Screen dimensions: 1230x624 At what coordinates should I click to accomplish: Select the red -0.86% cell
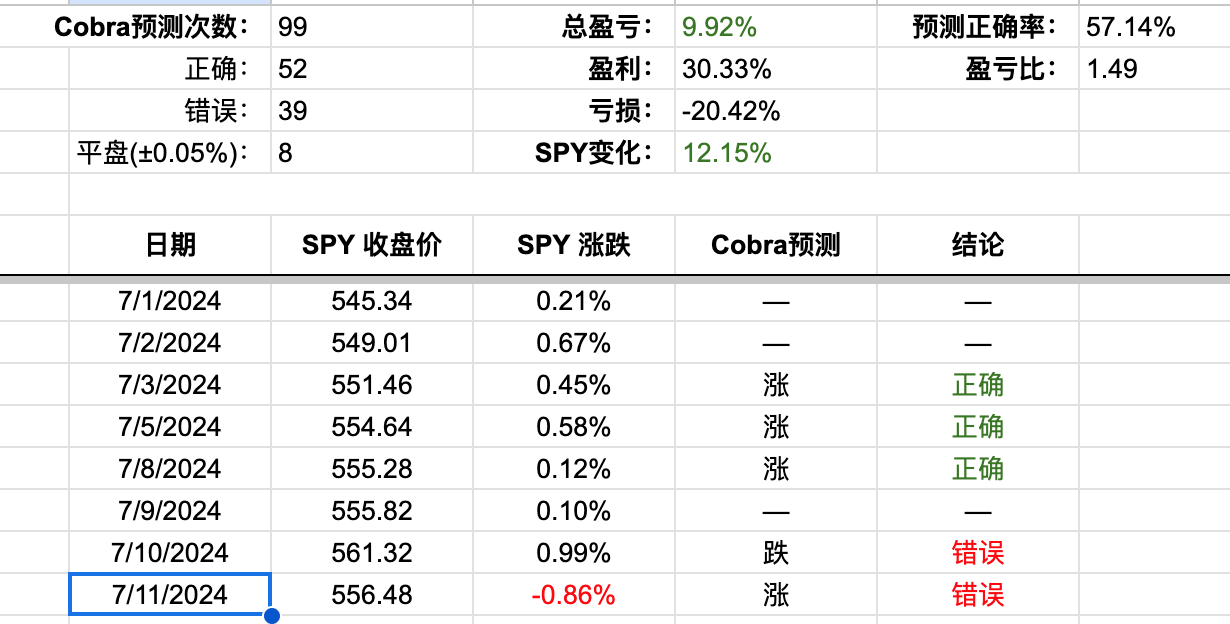pyautogui.click(x=574, y=595)
